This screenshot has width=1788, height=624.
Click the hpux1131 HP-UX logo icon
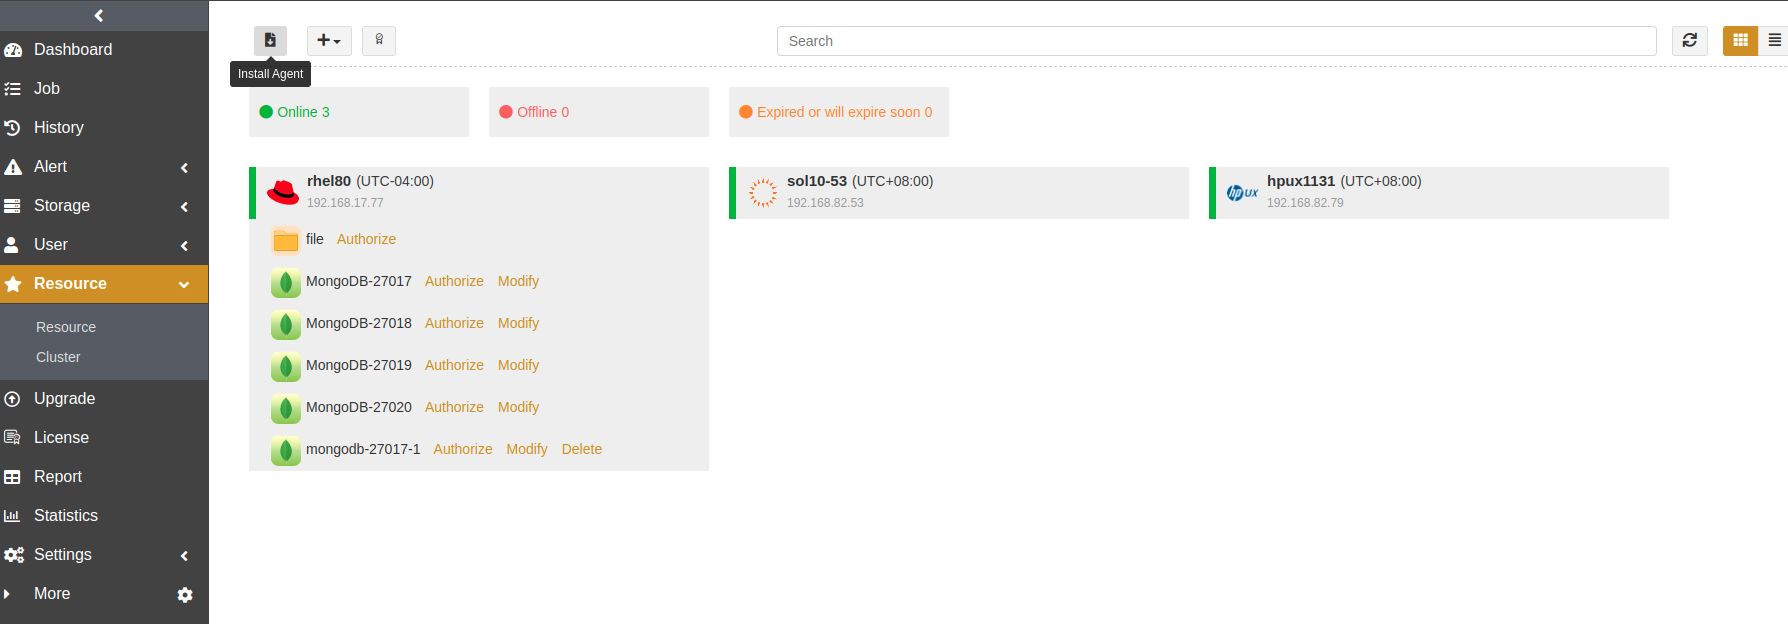(1242, 193)
